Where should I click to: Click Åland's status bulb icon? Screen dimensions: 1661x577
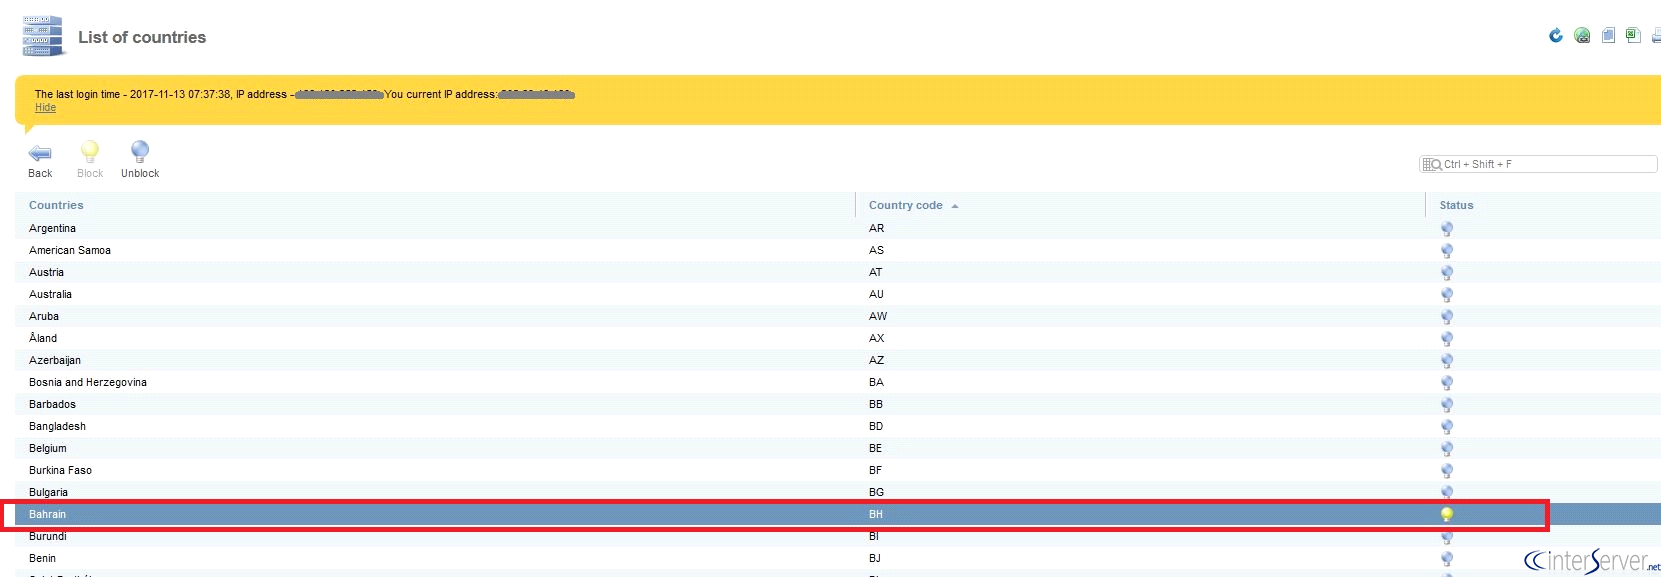(1447, 339)
